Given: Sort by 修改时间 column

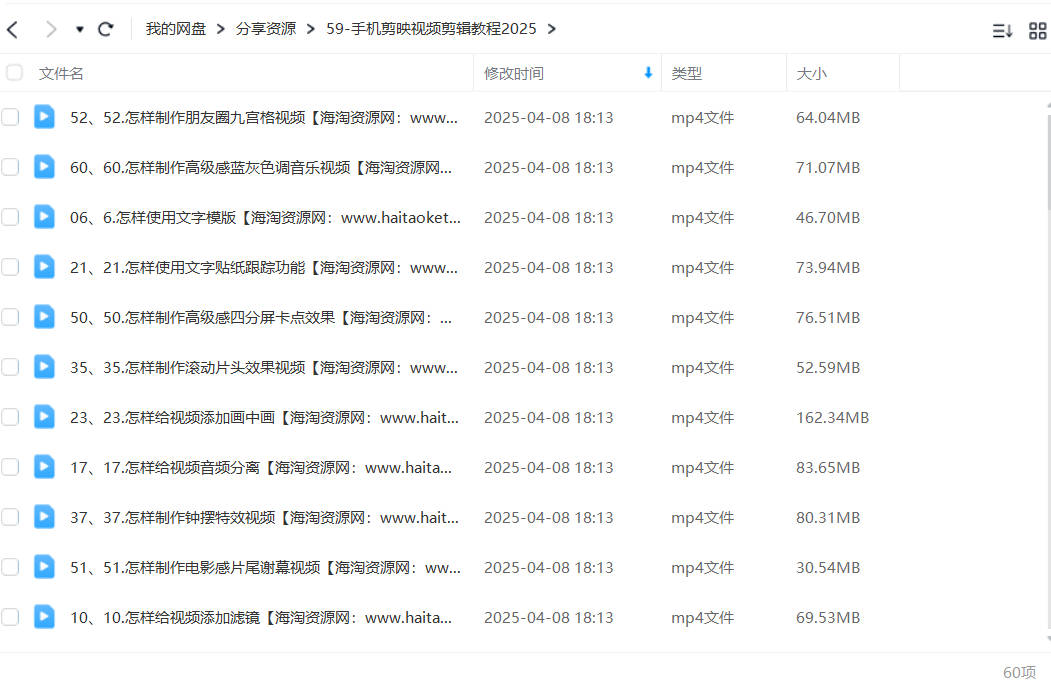Looking at the screenshot, I should 514,74.
